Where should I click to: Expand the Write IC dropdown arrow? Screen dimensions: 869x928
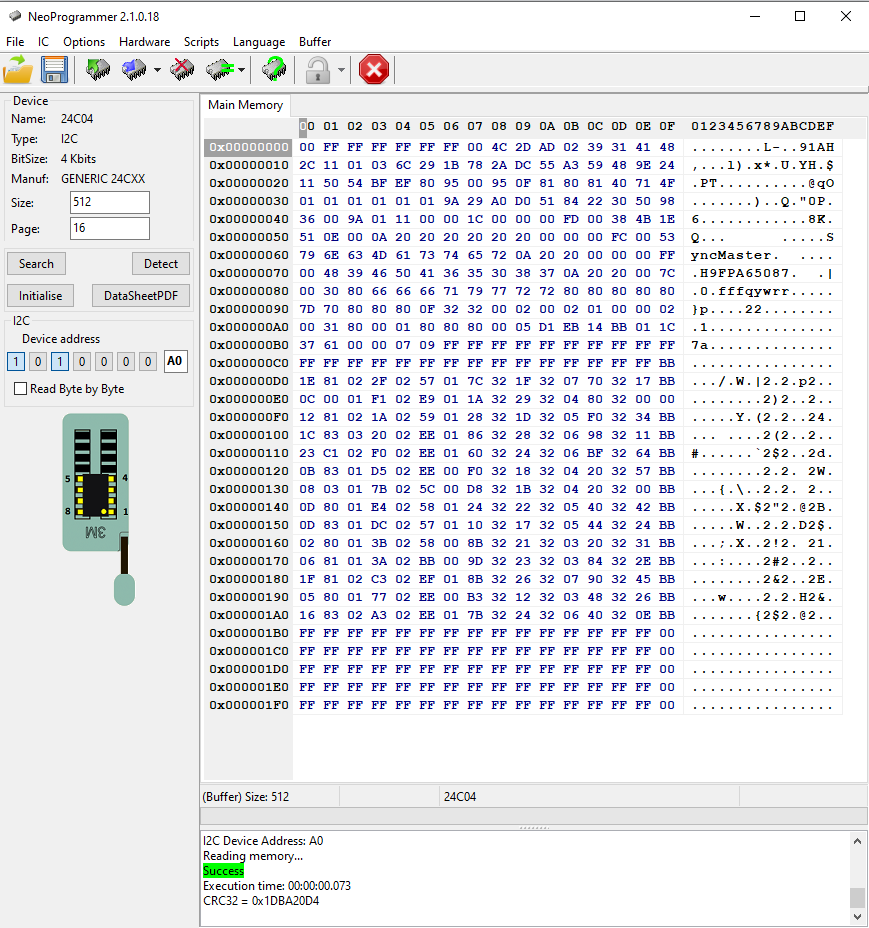pos(157,71)
